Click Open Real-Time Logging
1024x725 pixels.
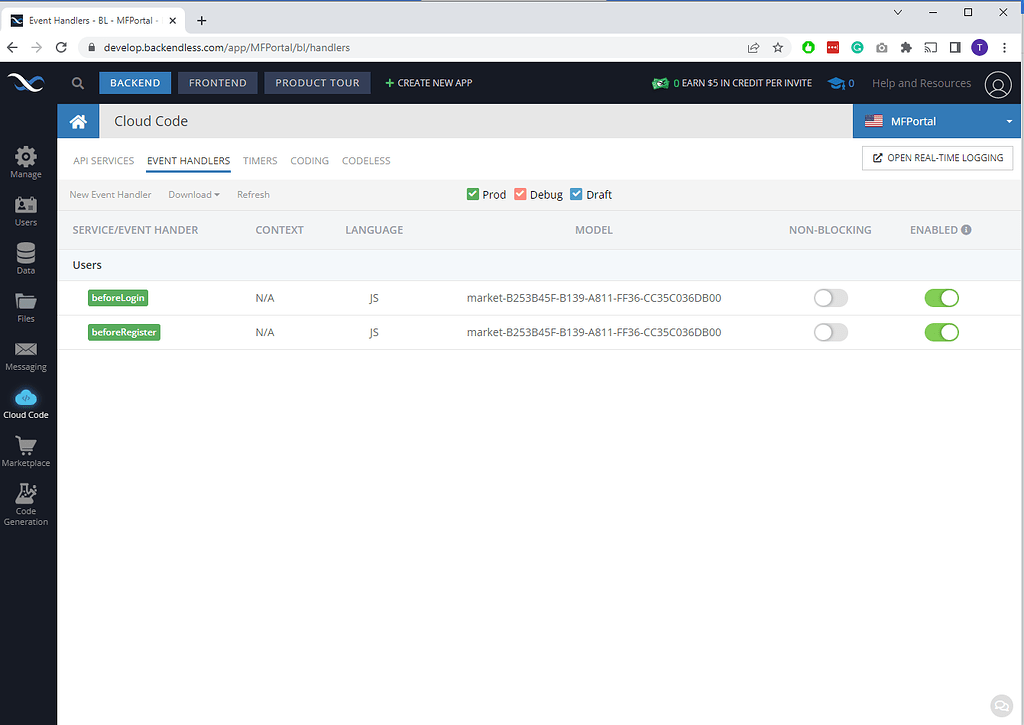[x=937, y=158]
